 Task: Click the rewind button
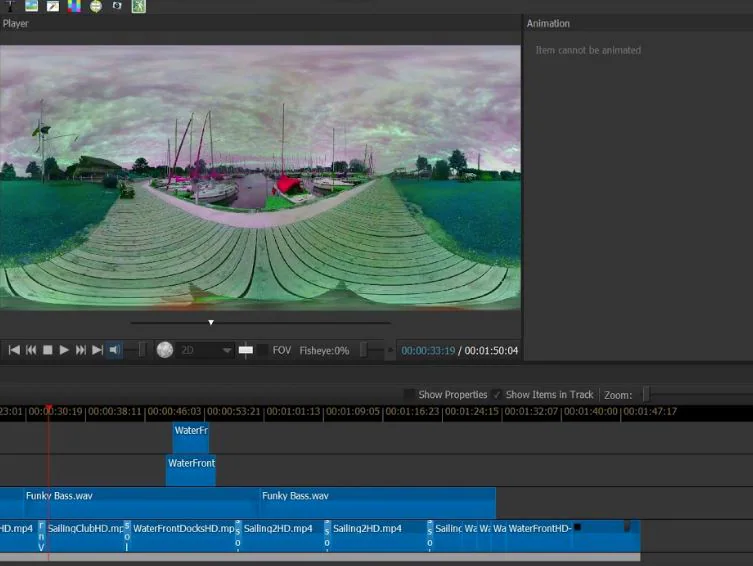coord(31,350)
